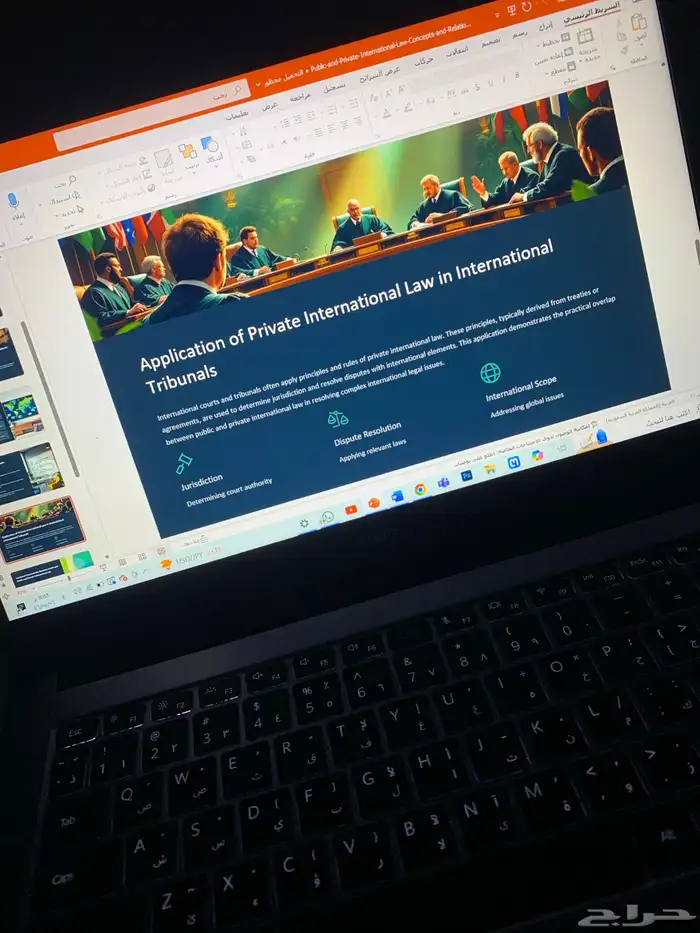Toggle bulleted list
Screen dimensions: 700x933
354,104
